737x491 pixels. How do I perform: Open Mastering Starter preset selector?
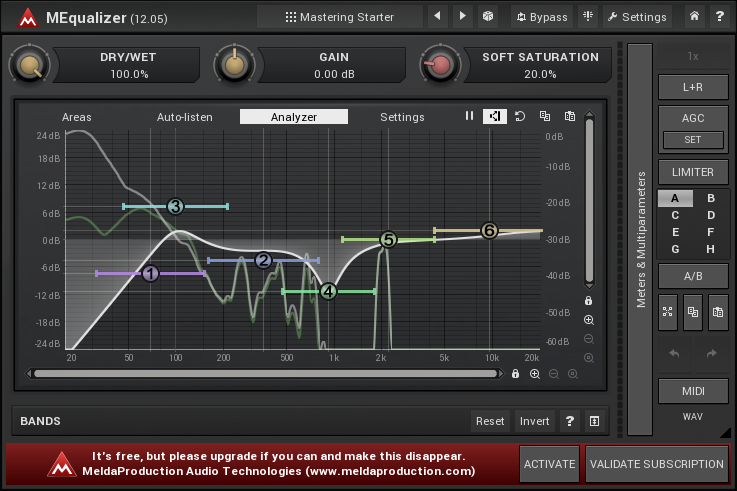339,17
